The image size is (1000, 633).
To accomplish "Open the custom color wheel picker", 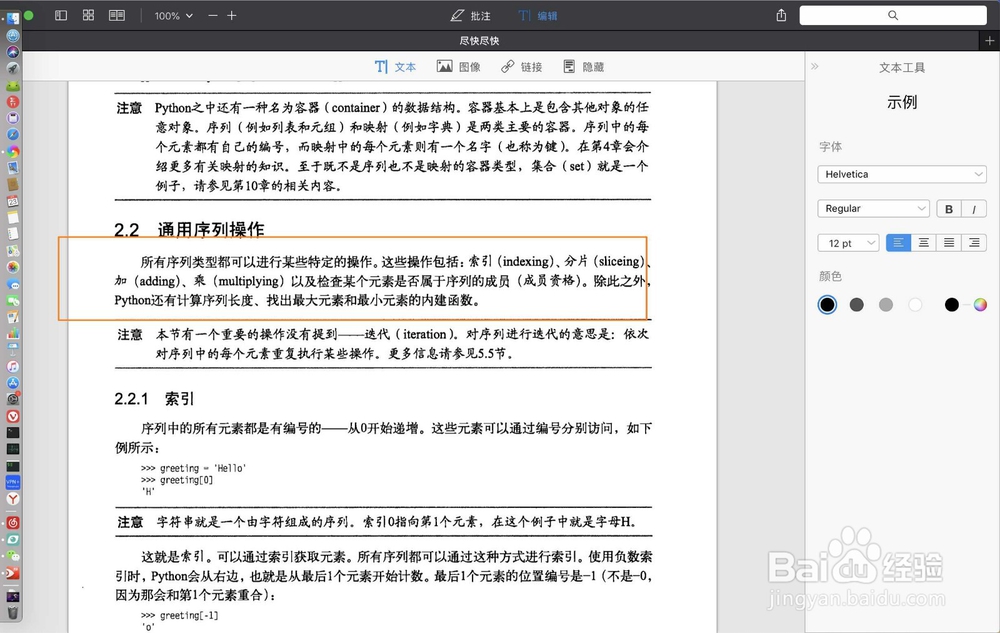I will tap(980, 305).
